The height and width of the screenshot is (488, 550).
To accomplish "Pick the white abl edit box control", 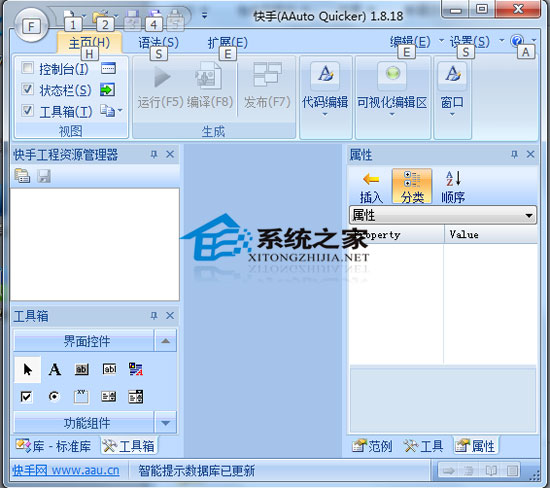I will tap(109, 369).
